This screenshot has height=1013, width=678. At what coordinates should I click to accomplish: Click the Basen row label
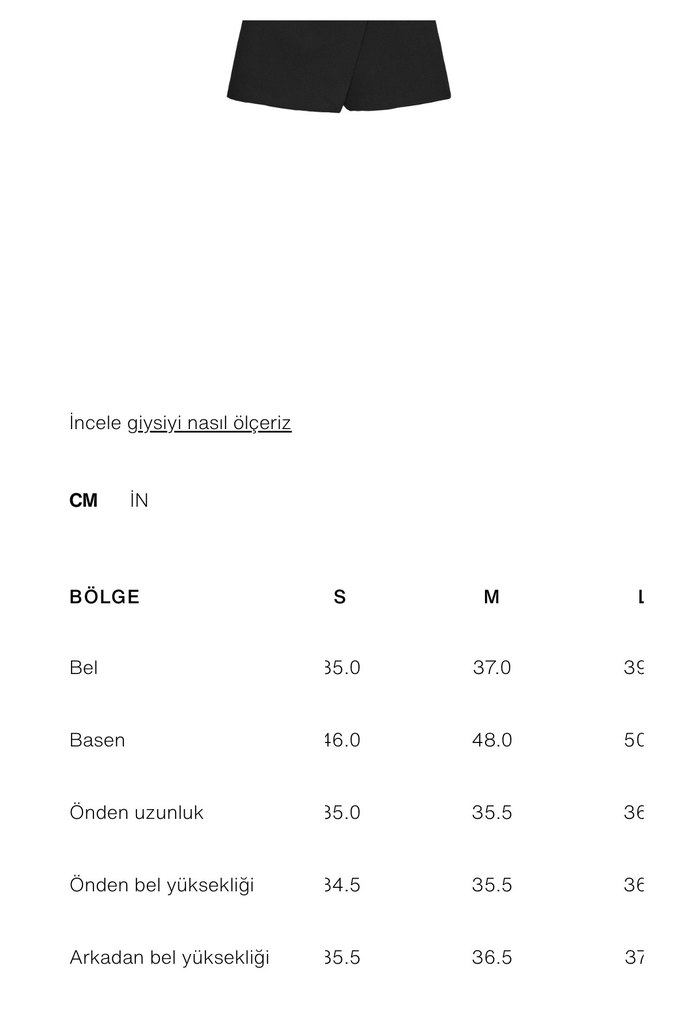click(x=97, y=741)
